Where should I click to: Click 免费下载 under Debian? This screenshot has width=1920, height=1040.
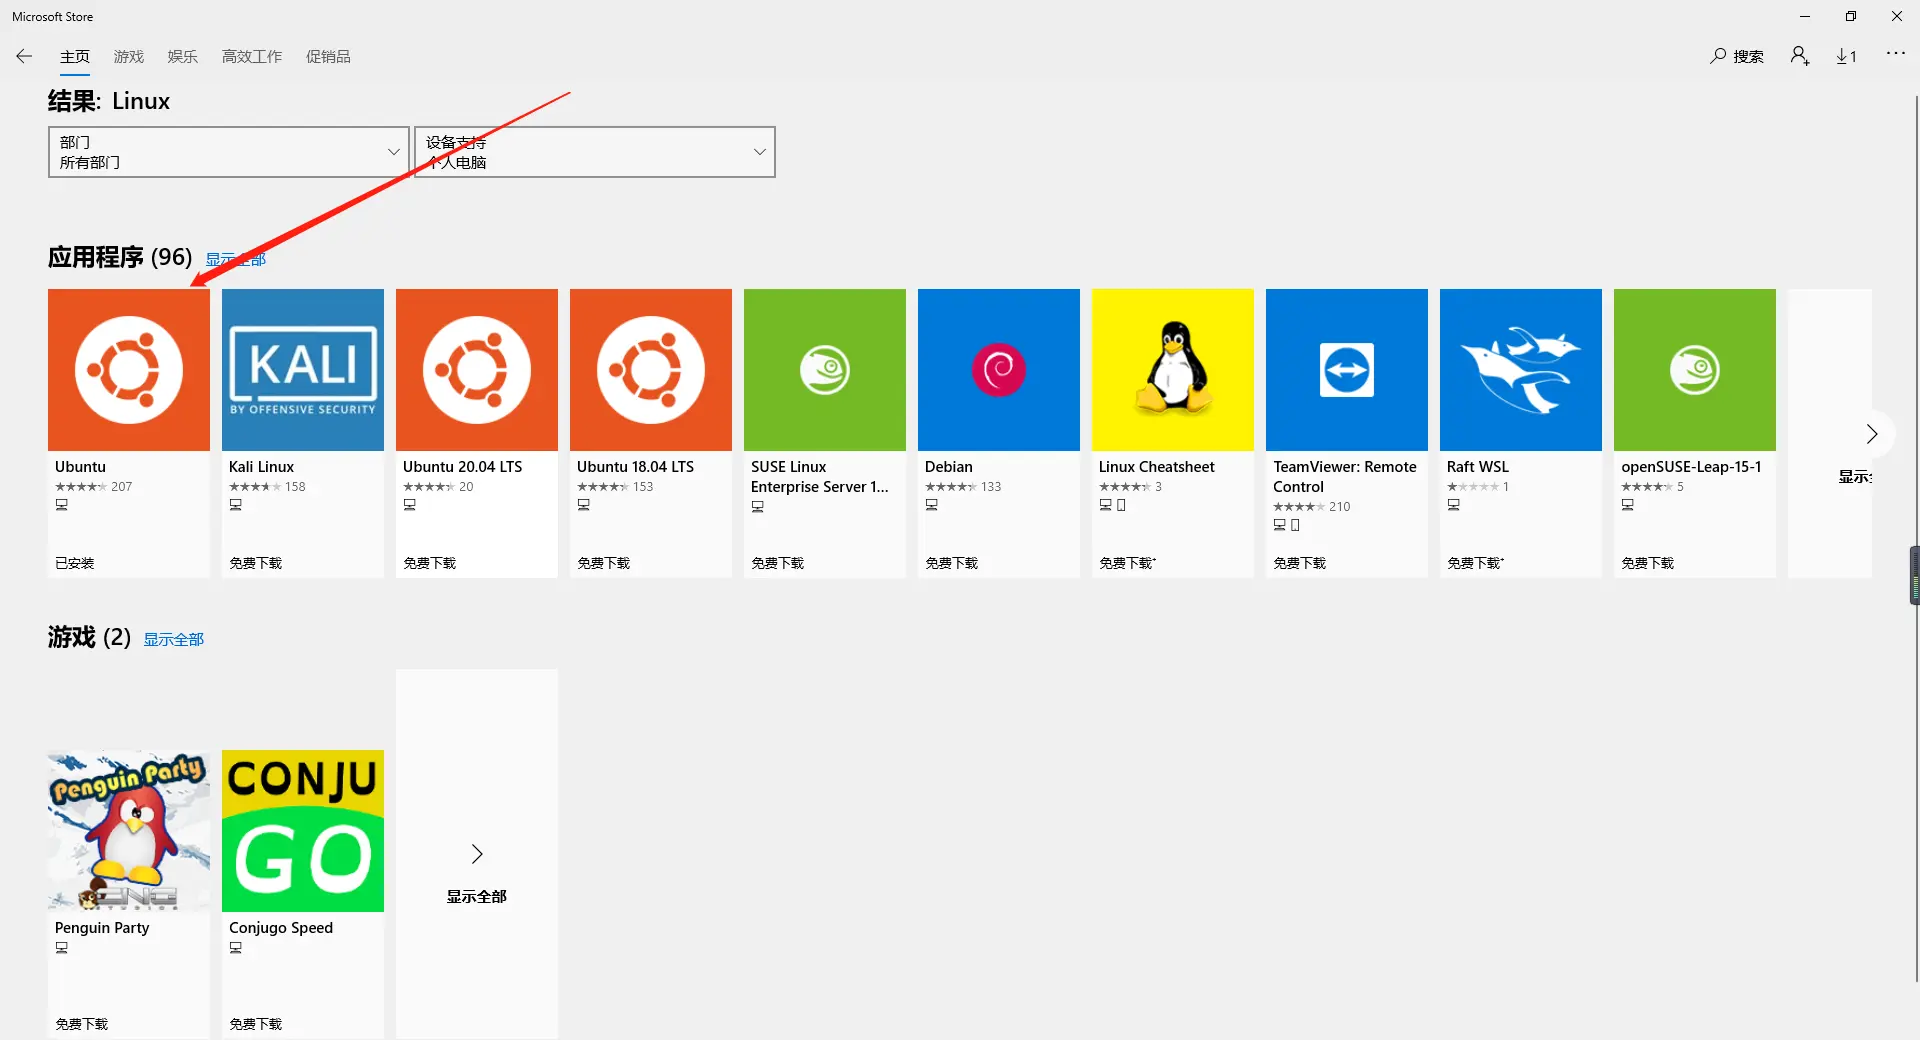(x=952, y=563)
